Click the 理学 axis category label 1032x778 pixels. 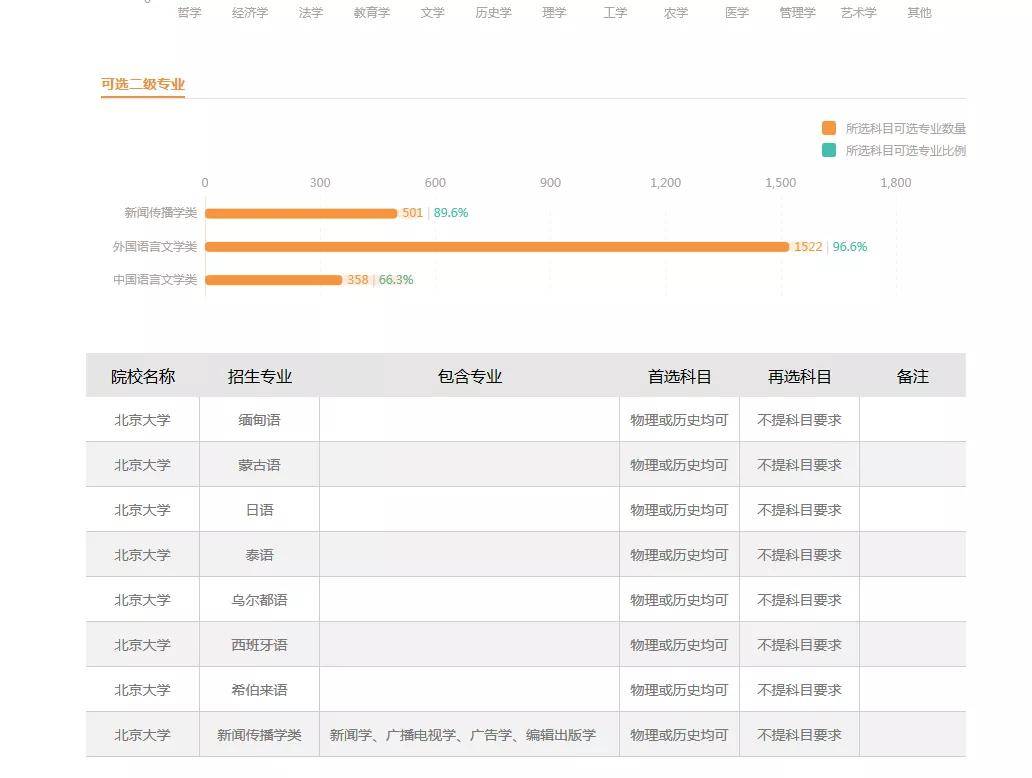point(554,13)
